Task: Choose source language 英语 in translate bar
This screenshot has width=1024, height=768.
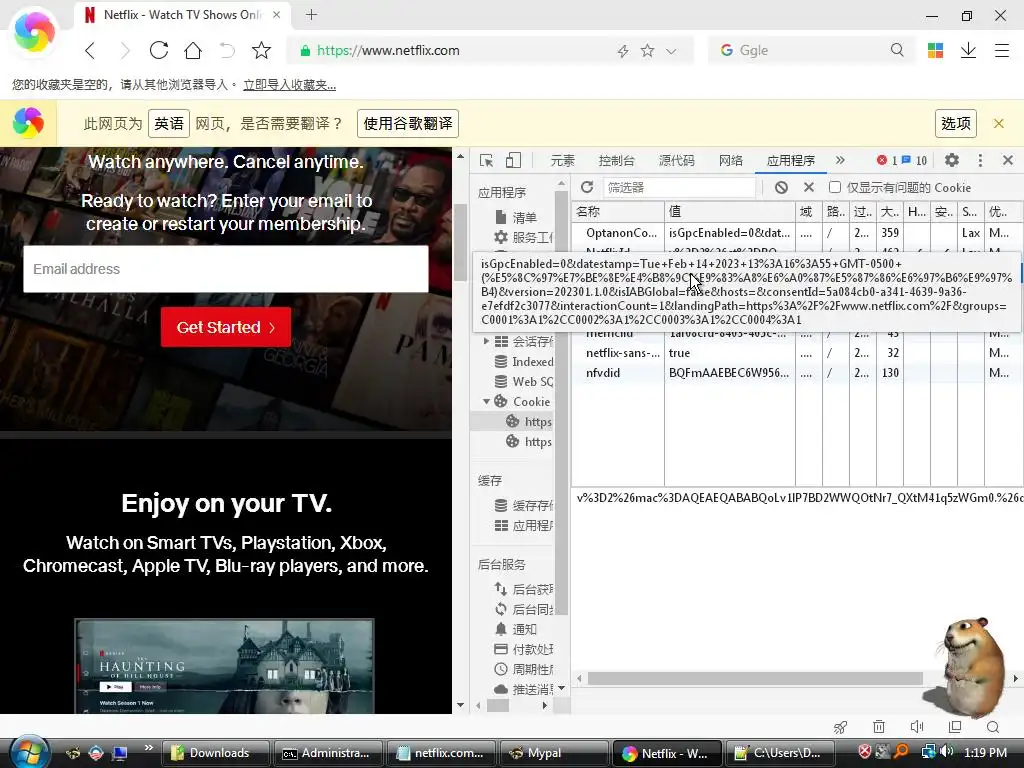Action: (169, 123)
